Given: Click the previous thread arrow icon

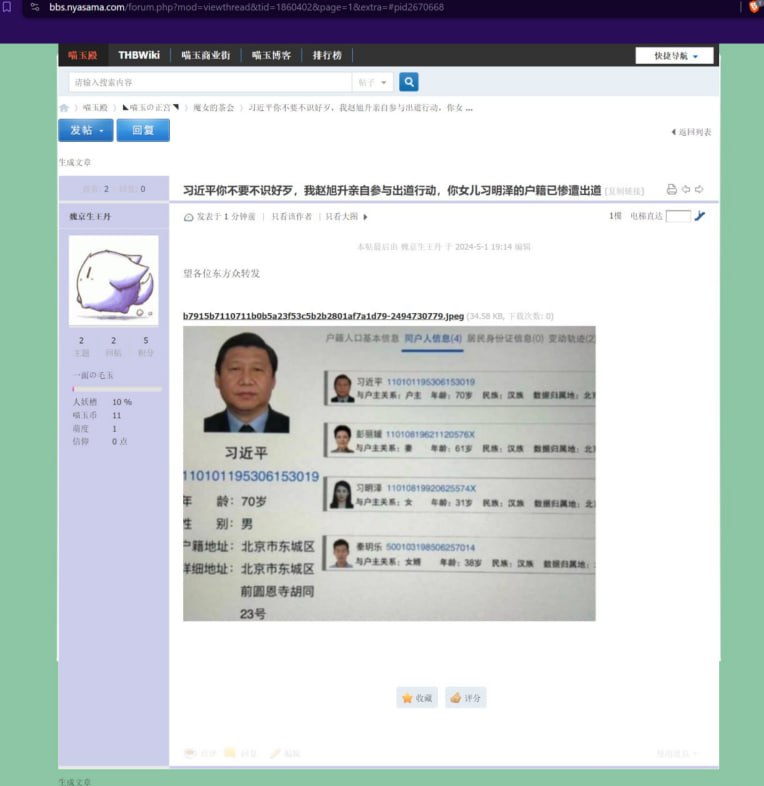Looking at the screenshot, I should point(685,189).
